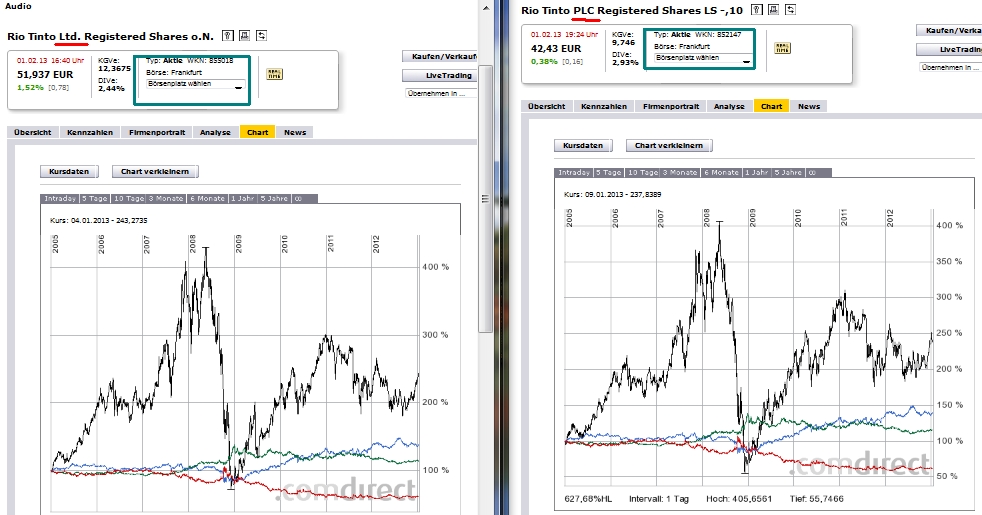Set PLC chart range to 3 Monate
Screen dimensions: 982x515
point(680,172)
